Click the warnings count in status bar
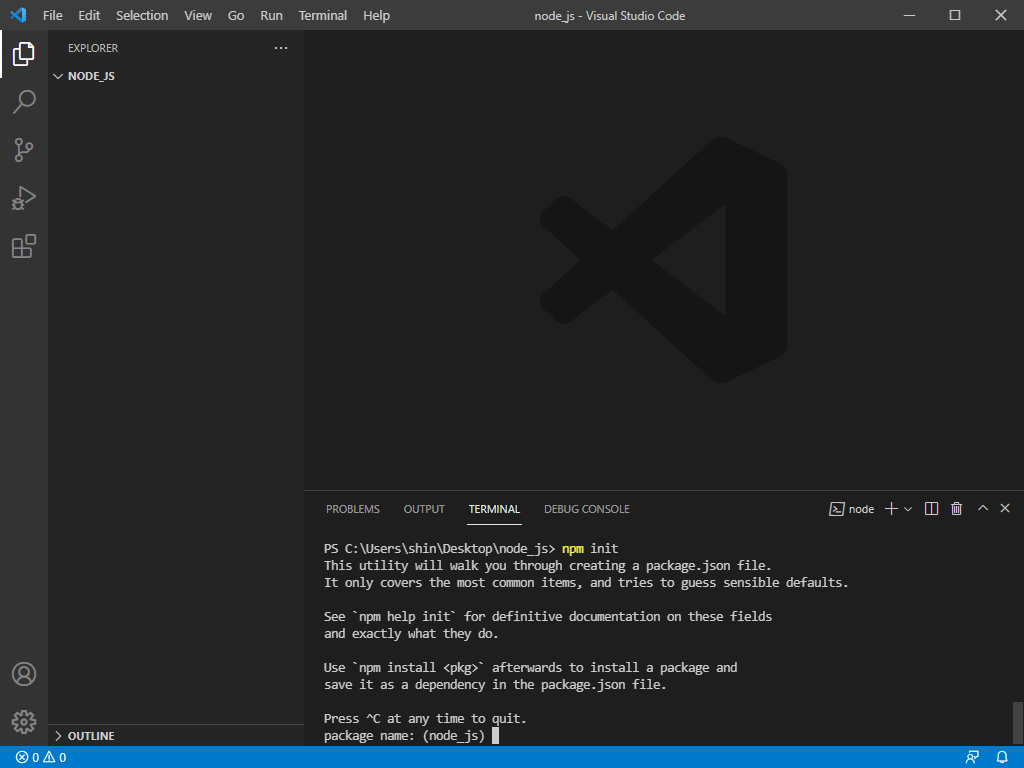This screenshot has width=1024, height=768. click(55, 757)
